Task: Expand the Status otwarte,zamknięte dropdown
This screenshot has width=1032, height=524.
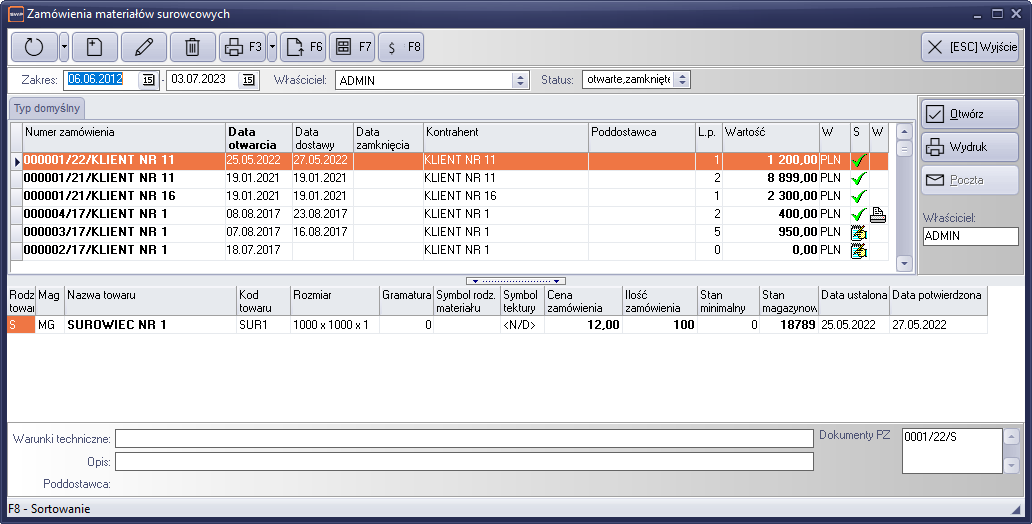Action: [681, 80]
